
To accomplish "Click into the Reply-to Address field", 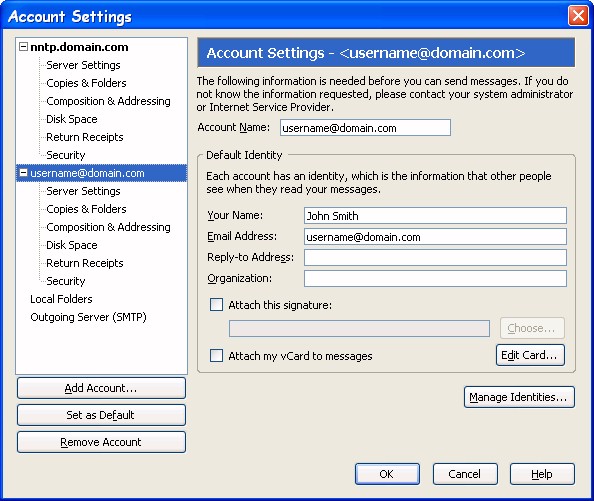I will (x=435, y=258).
